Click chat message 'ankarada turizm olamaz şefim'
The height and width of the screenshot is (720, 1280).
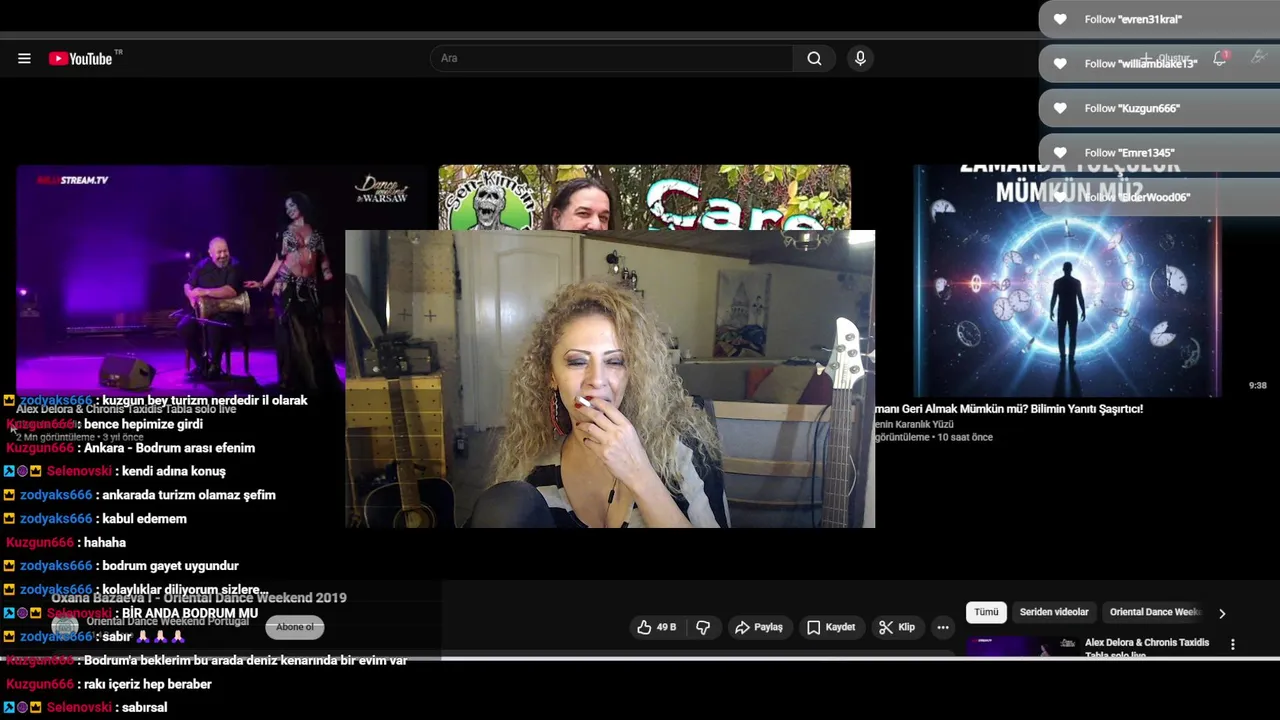[189, 495]
